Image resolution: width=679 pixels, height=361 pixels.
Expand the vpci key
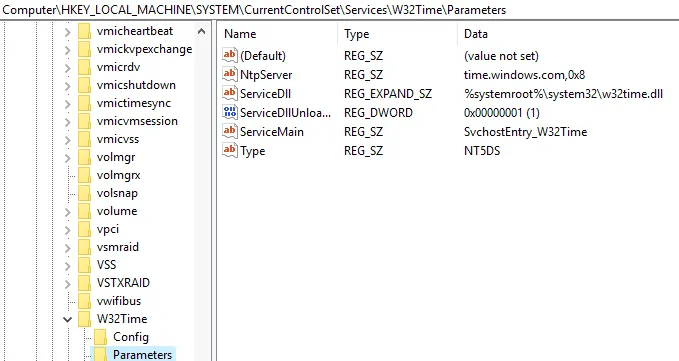click(x=68, y=230)
